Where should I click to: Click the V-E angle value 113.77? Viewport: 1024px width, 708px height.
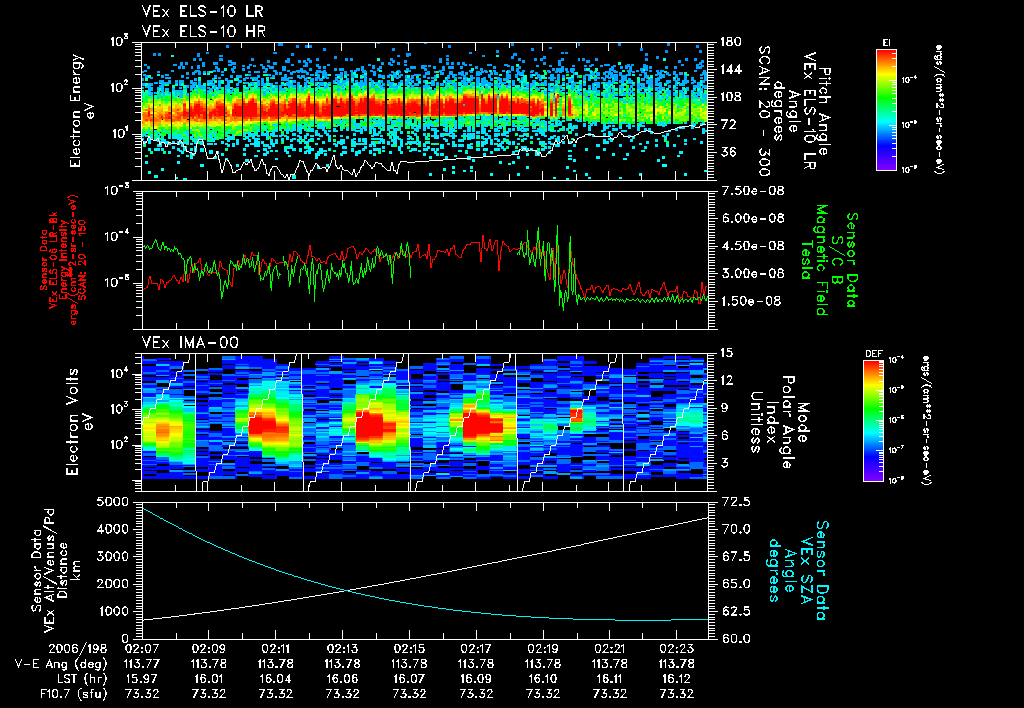tap(142, 664)
